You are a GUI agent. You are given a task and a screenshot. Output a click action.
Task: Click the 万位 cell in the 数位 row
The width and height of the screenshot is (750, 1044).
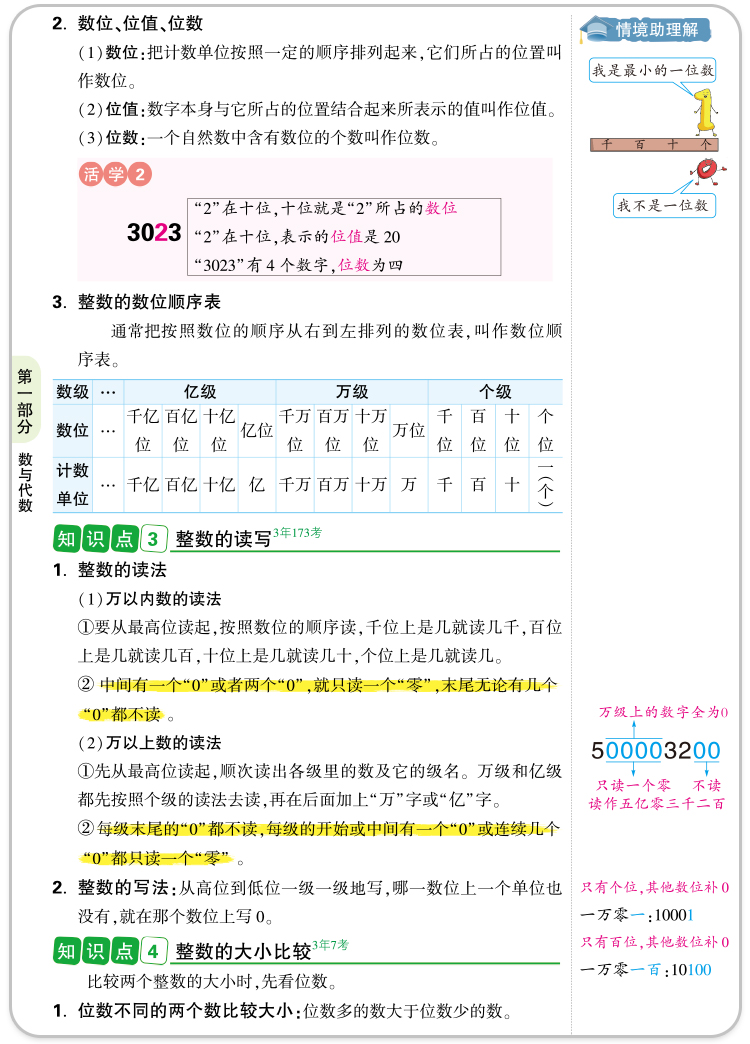(409, 430)
